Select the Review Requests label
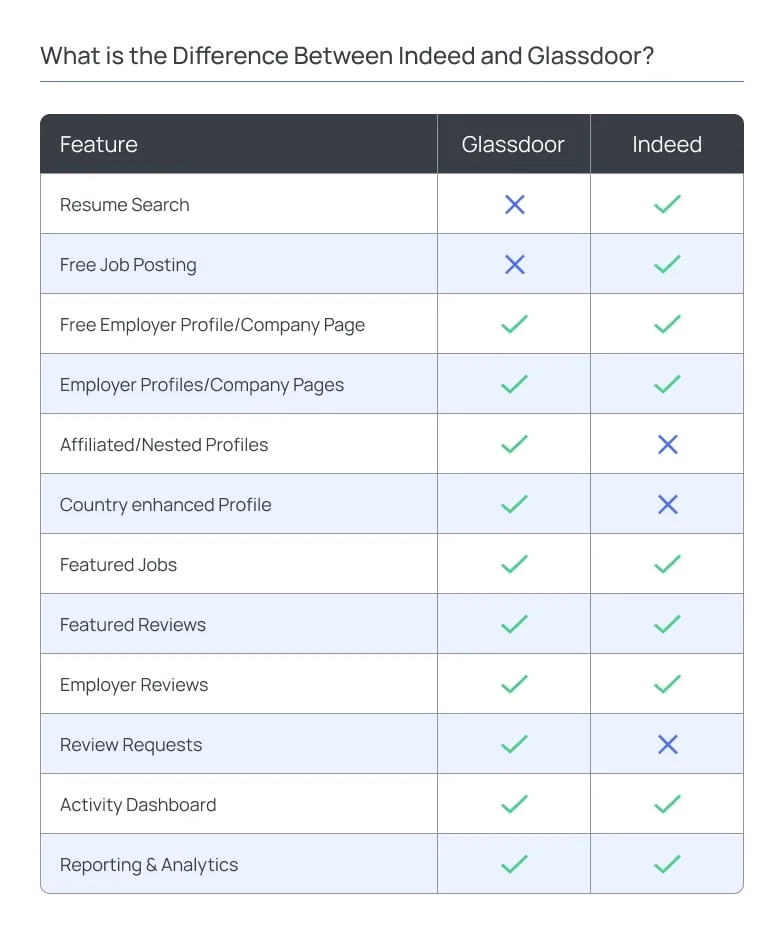 131,745
